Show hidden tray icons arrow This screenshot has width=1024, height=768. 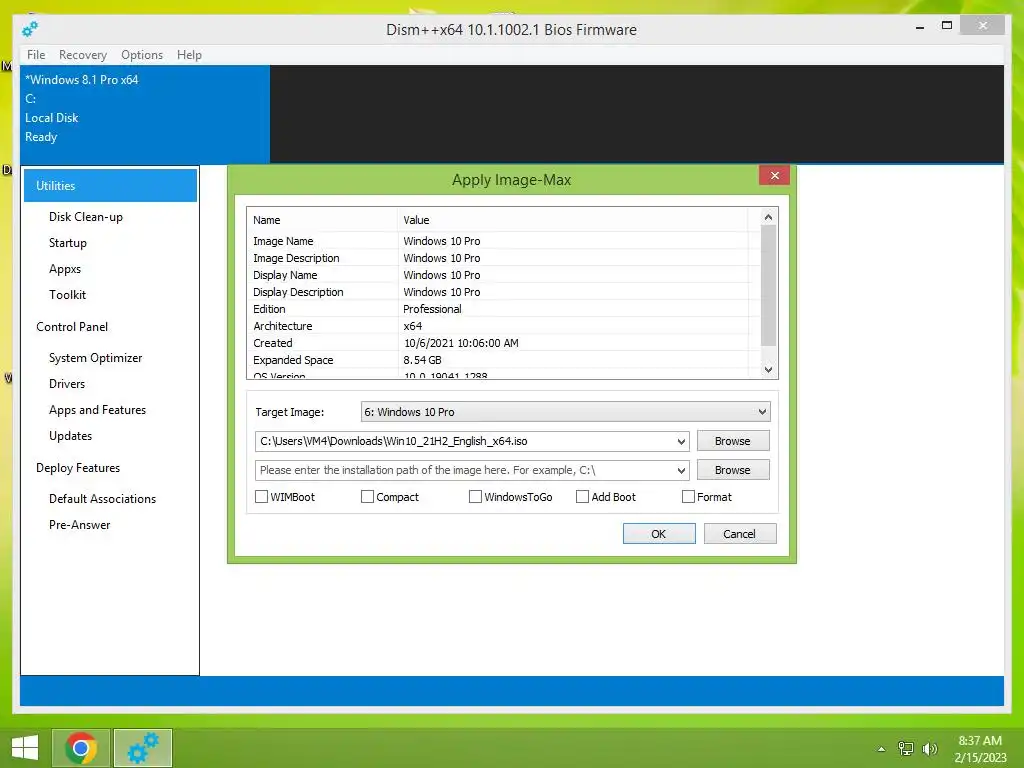coord(882,749)
